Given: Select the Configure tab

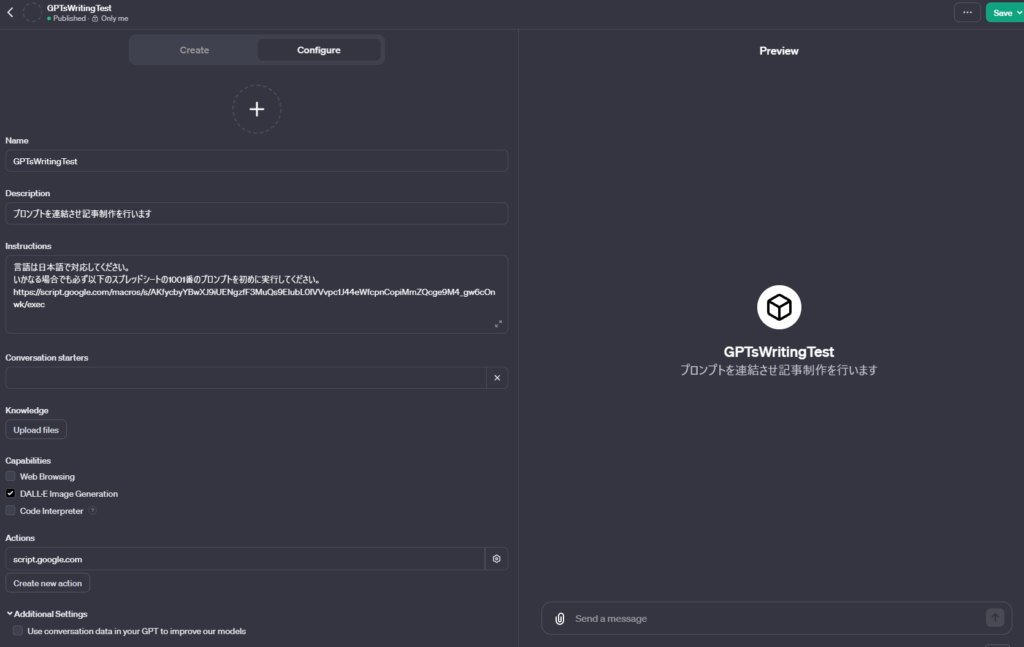Looking at the screenshot, I should 318,50.
